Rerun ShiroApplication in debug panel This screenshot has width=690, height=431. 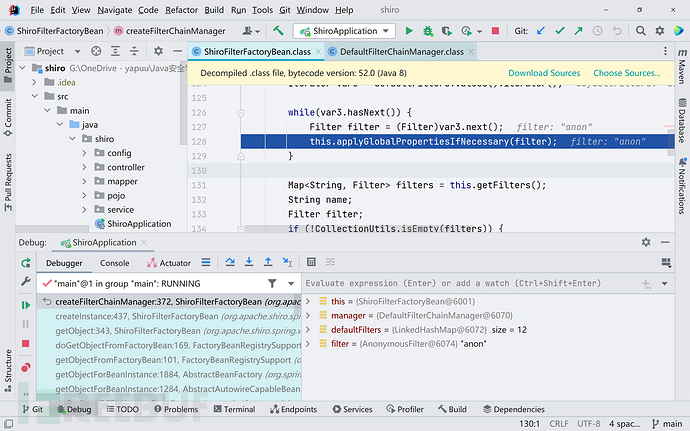coord(26,263)
